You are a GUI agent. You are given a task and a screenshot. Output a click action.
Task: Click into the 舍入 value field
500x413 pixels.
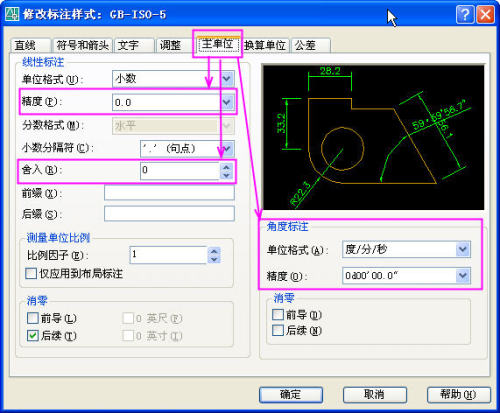pos(180,171)
